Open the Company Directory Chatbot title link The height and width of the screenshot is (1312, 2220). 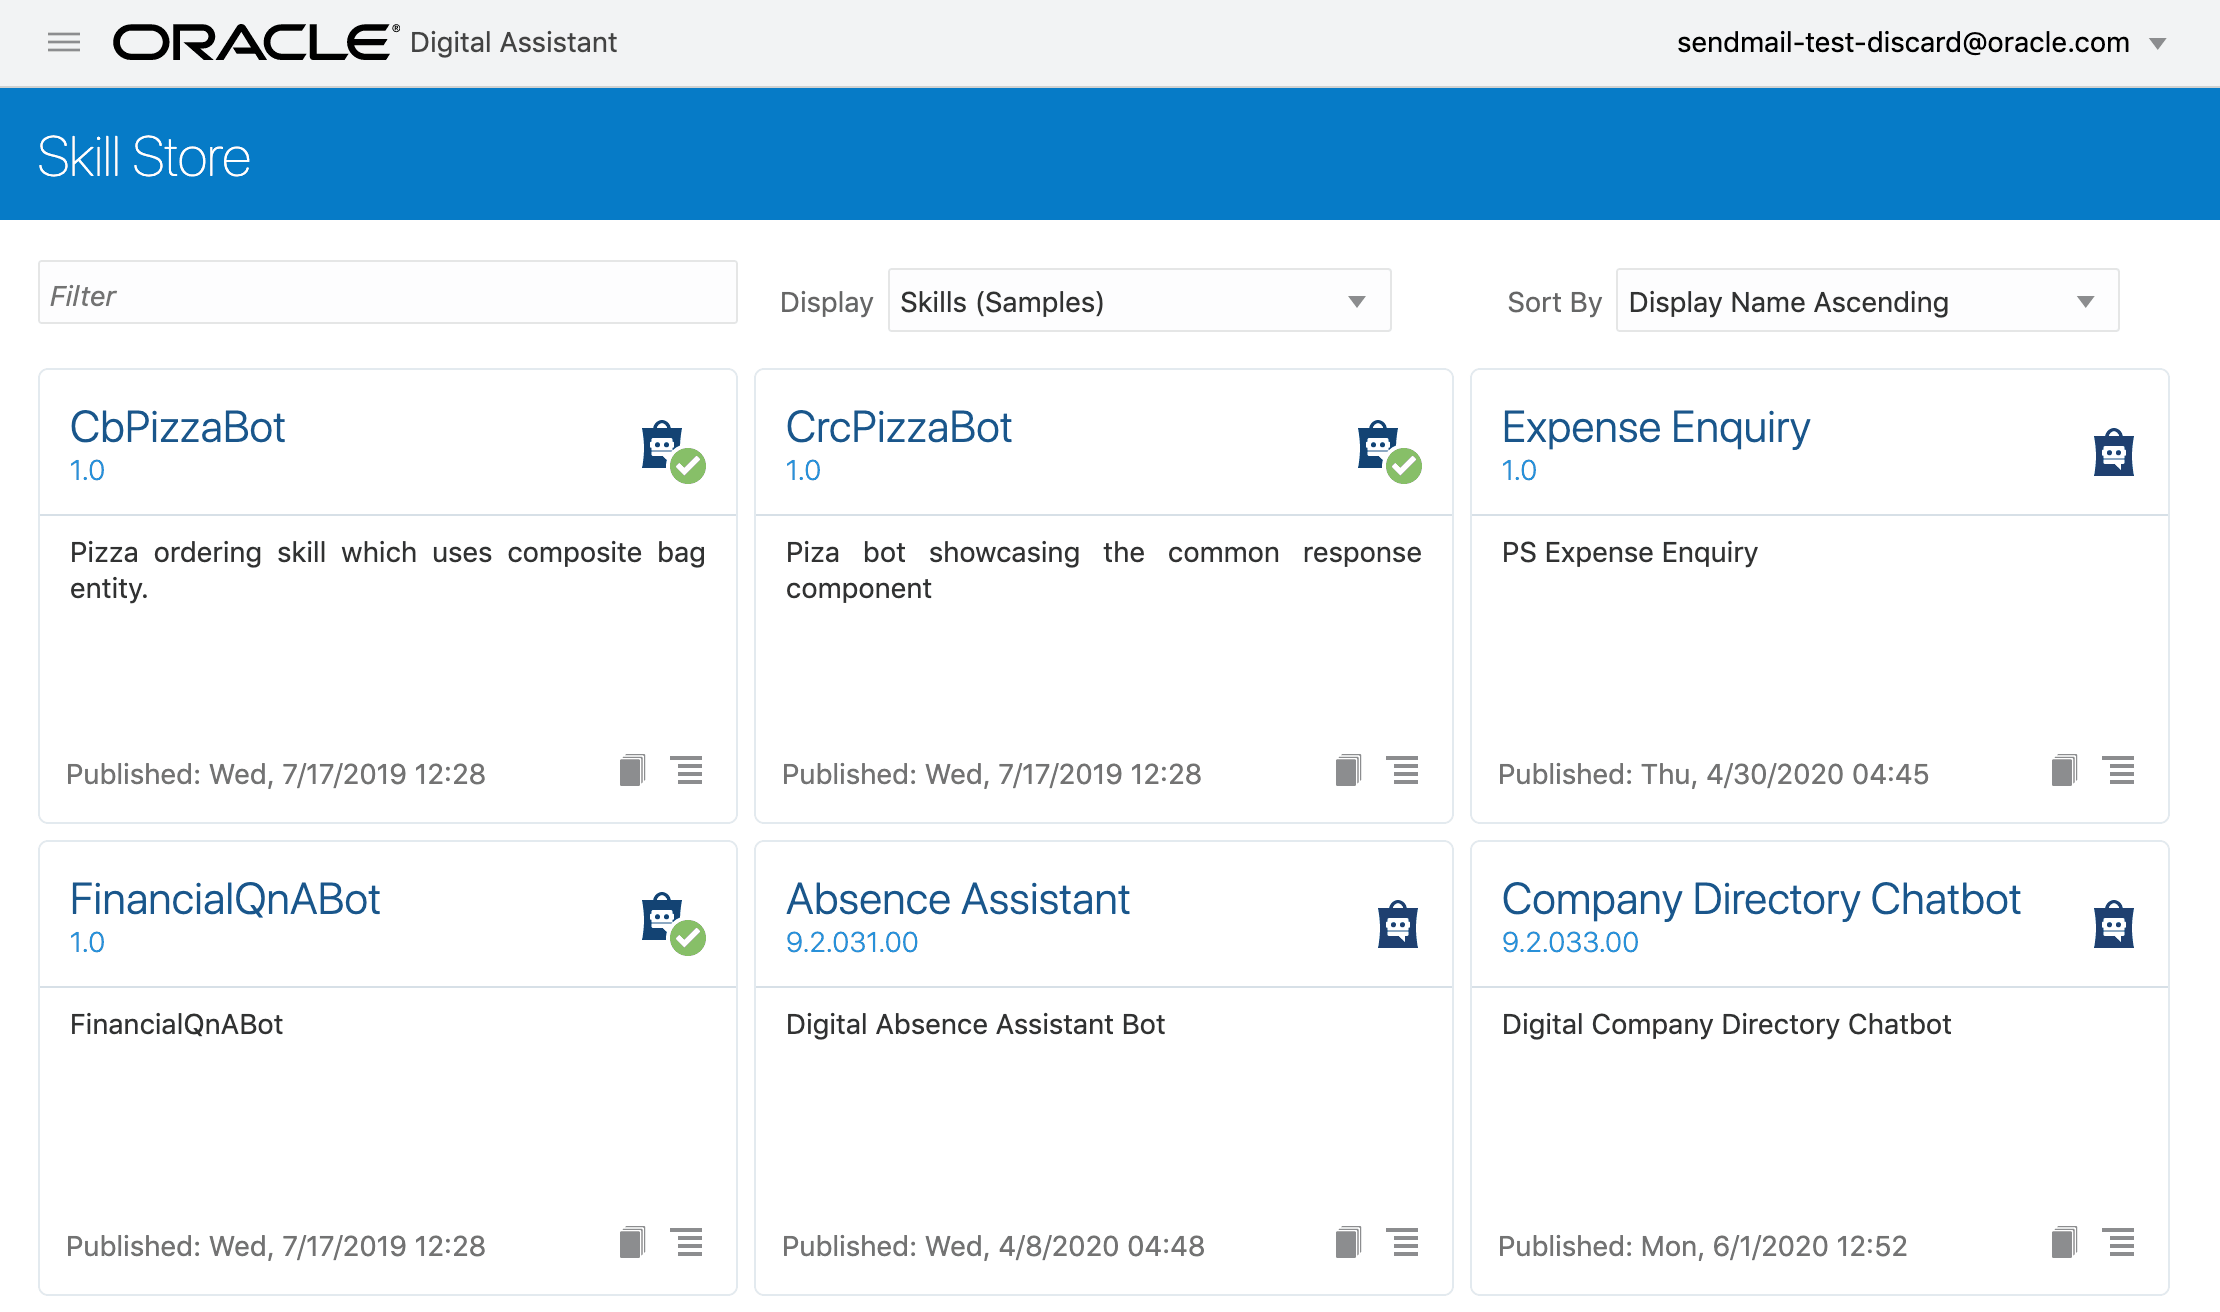[1760, 900]
